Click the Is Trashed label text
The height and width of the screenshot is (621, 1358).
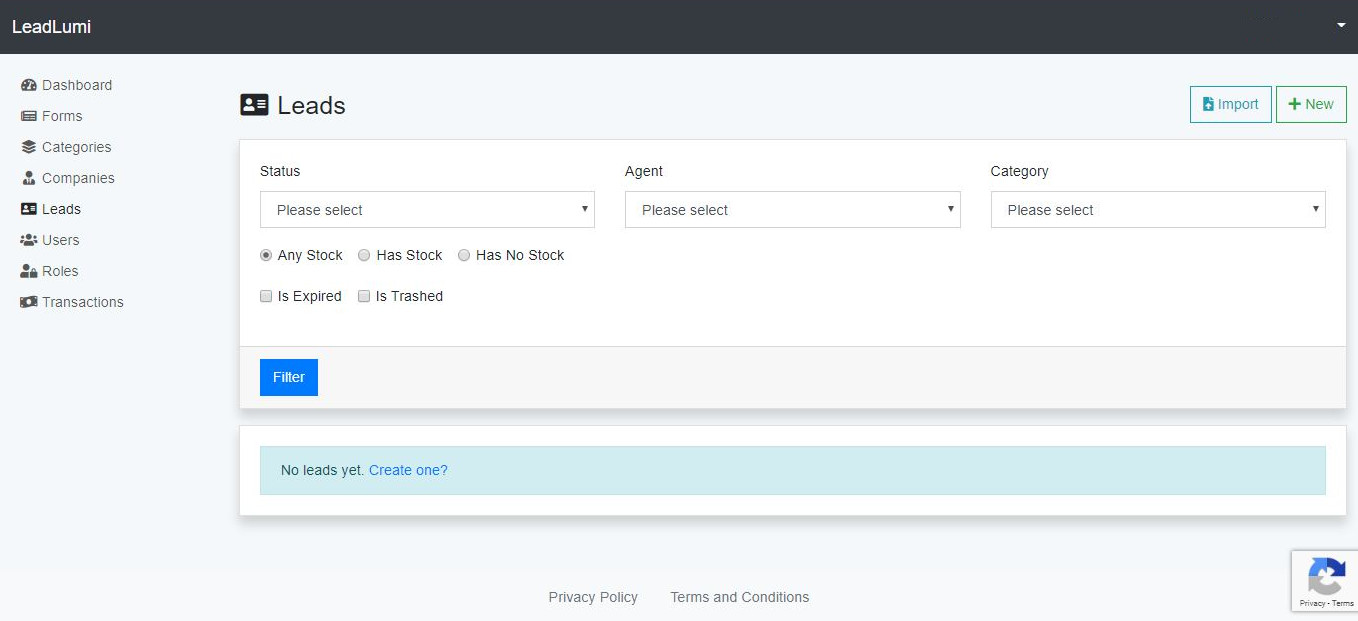pos(409,296)
